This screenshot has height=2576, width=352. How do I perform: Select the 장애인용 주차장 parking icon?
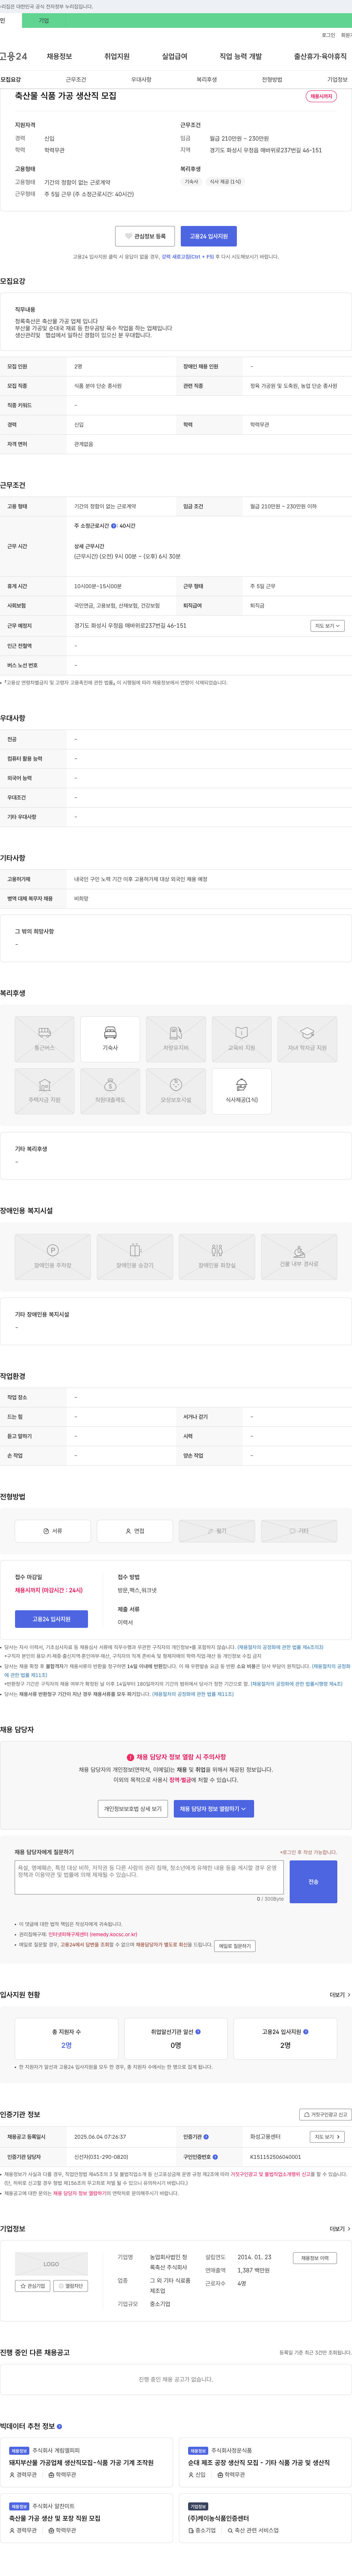point(53,1257)
